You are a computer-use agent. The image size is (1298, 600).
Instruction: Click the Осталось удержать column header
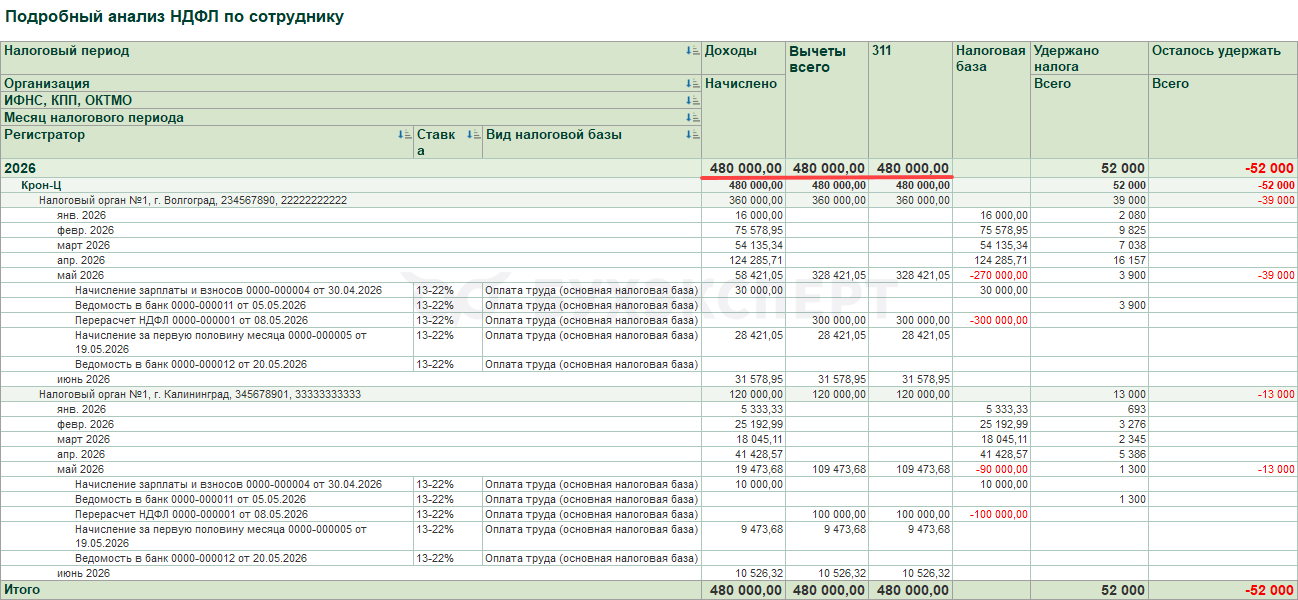[x=1215, y=51]
